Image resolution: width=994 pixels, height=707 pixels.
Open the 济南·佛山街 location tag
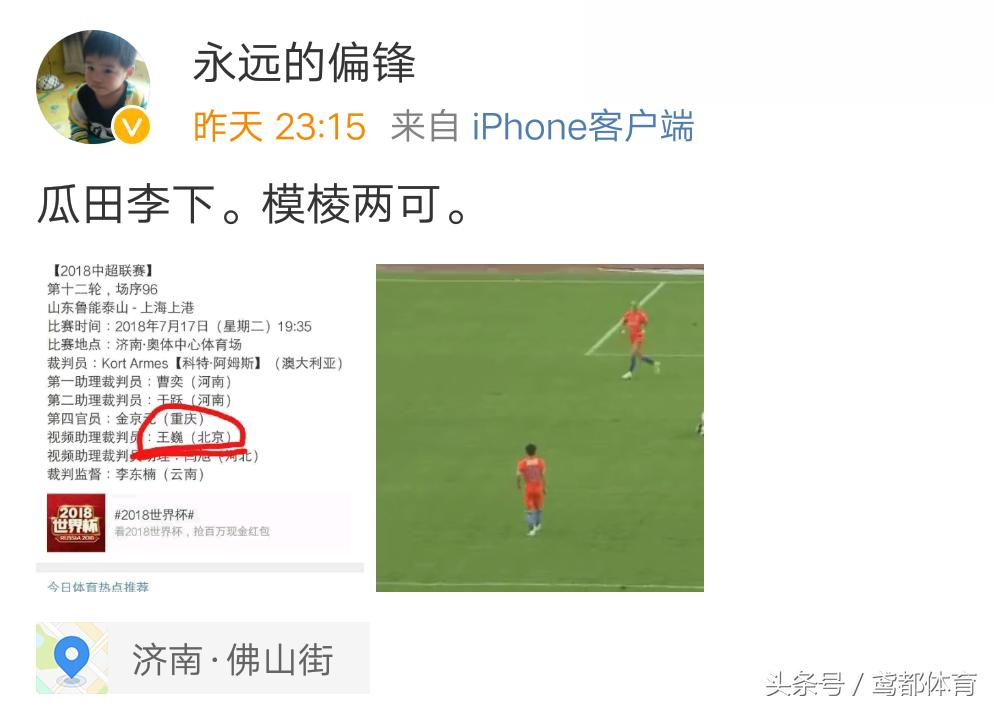(x=203, y=658)
